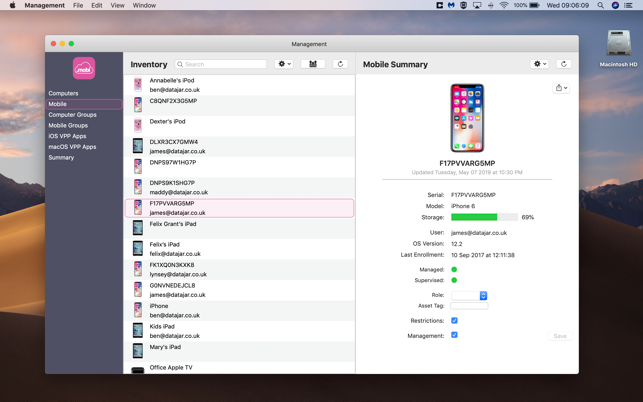The image size is (643, 402).
Task: Click the Siri icon in menu bar
Action: pos(615,5)
